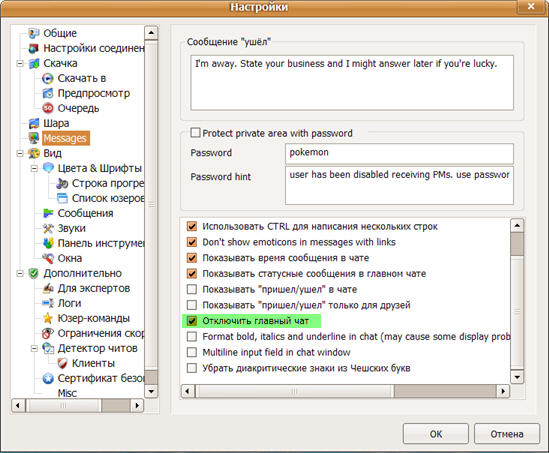Enable Protect private area with password
Image resolution: width=549 pixels, height=453 pixels.
pyautogui.click(x=195, y=133)
